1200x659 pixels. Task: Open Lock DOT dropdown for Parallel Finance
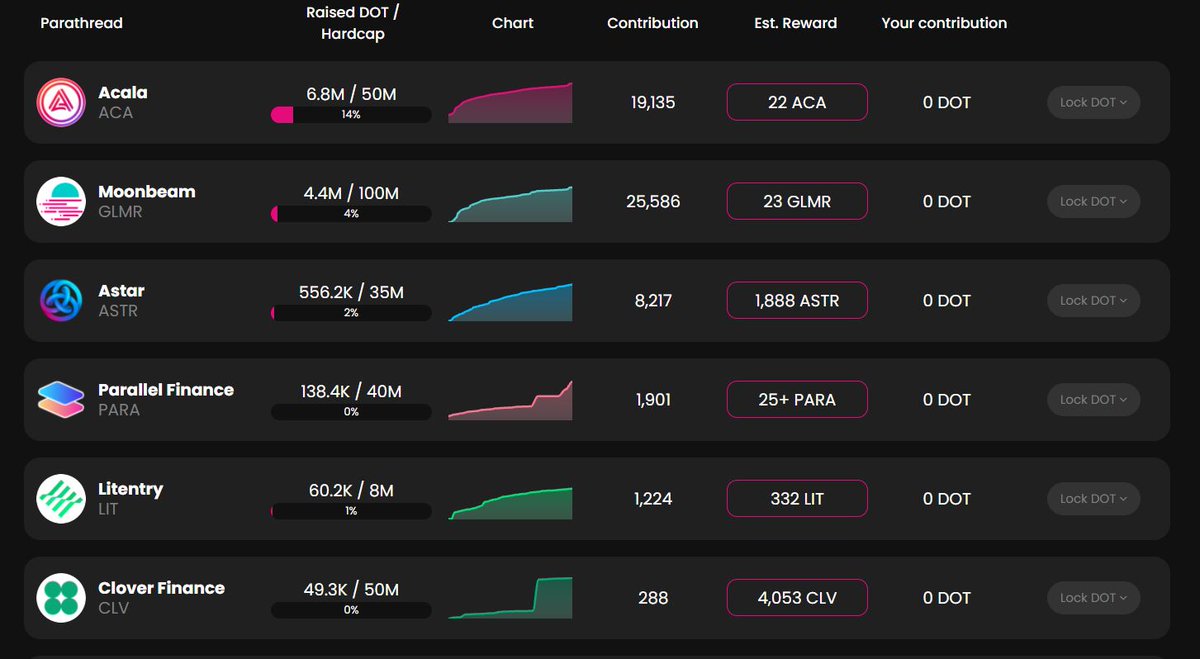(x=1093, y=399)
